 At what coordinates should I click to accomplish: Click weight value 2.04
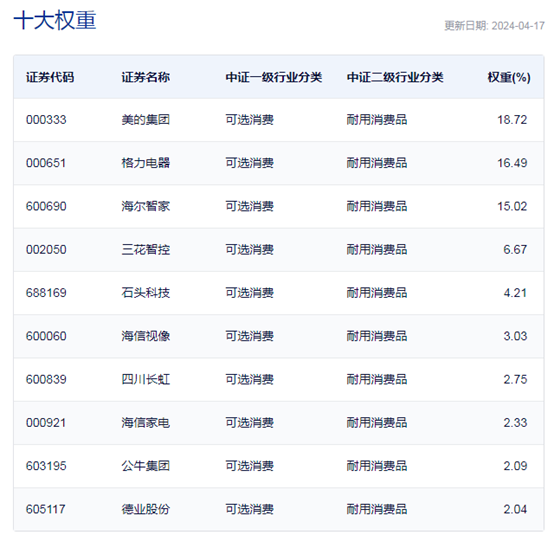[x=515, y=509]
